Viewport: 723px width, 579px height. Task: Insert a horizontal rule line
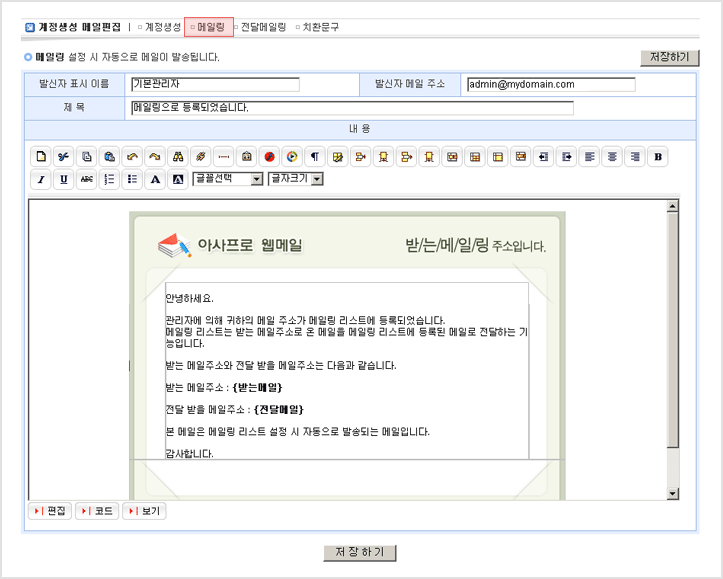(x=223, y=156)
